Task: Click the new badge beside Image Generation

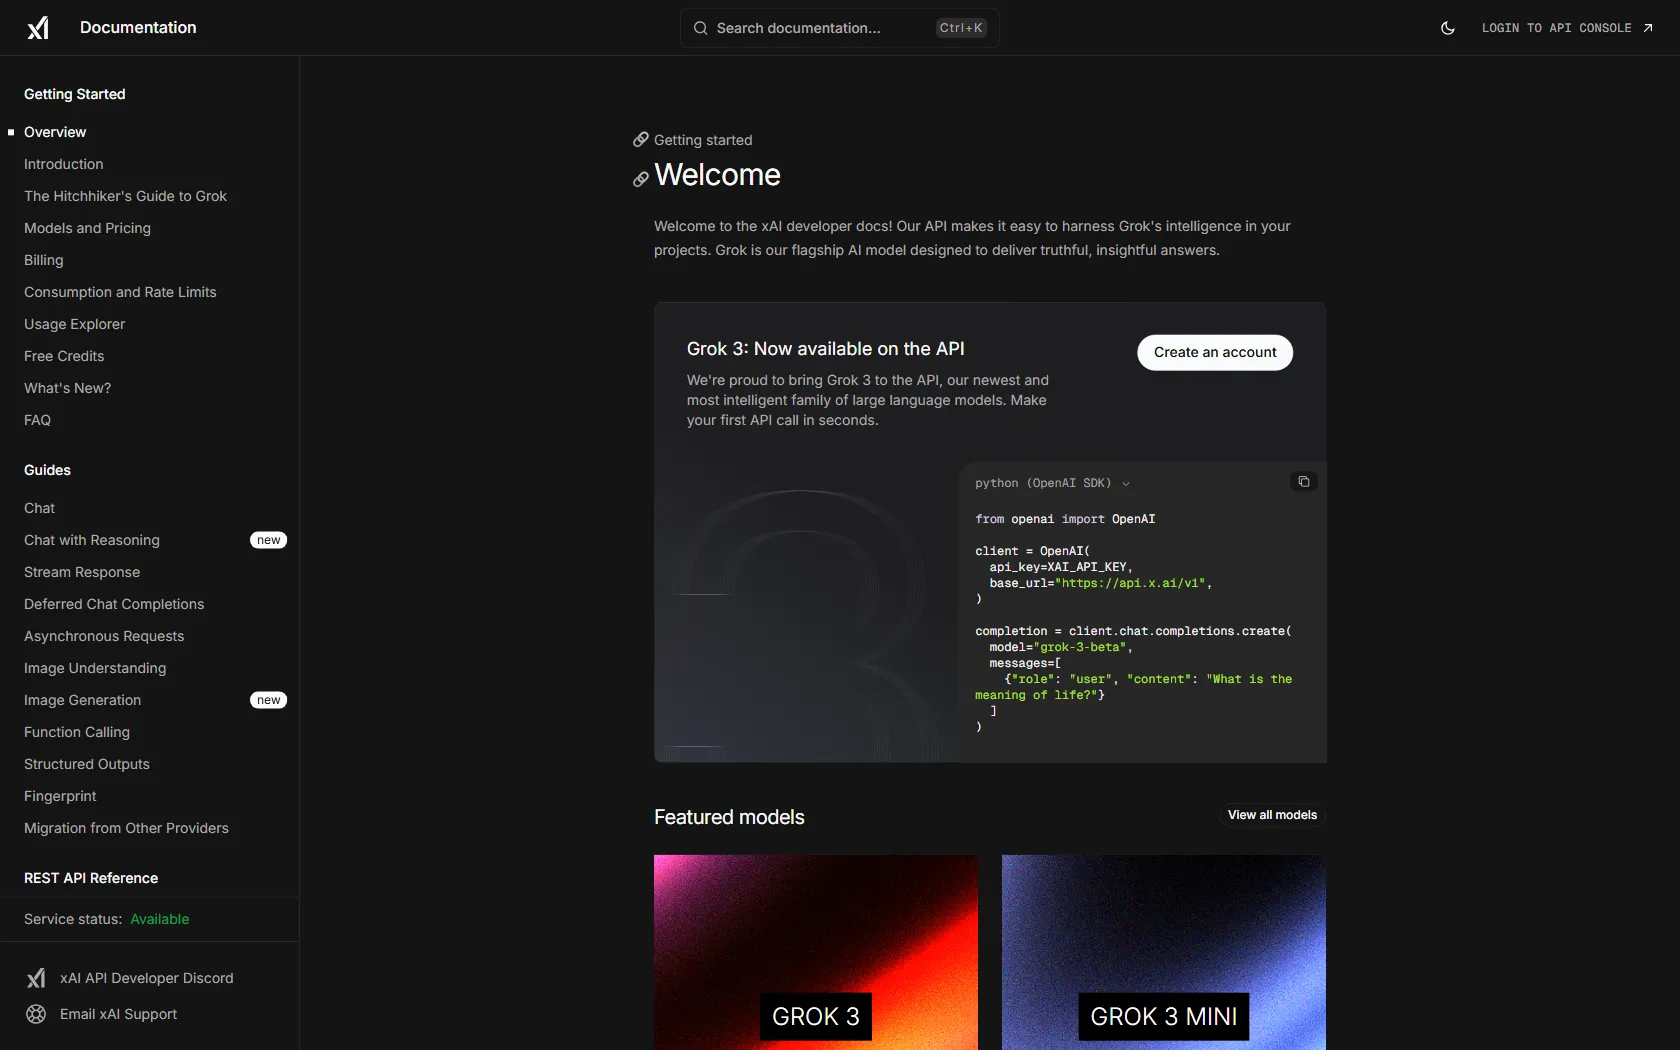Action: [x=268, y=700]
